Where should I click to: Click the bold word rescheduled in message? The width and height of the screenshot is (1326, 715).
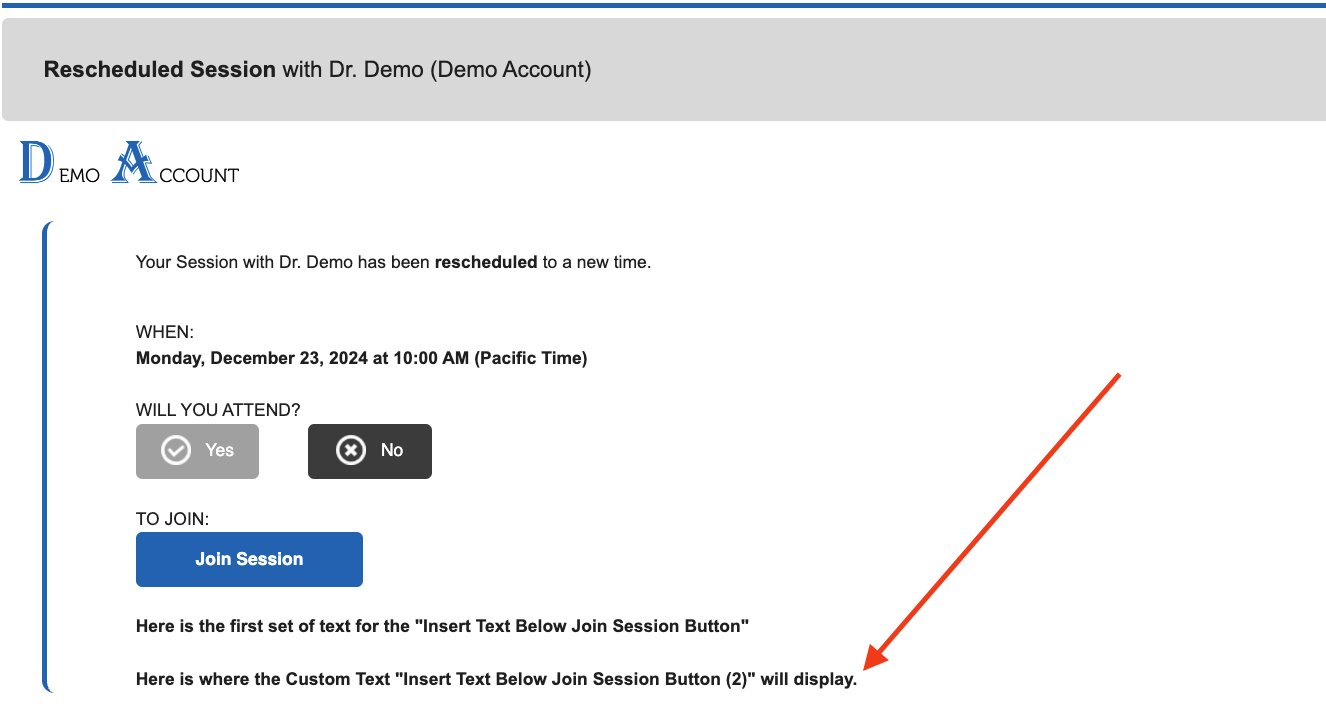pos(486,264)
